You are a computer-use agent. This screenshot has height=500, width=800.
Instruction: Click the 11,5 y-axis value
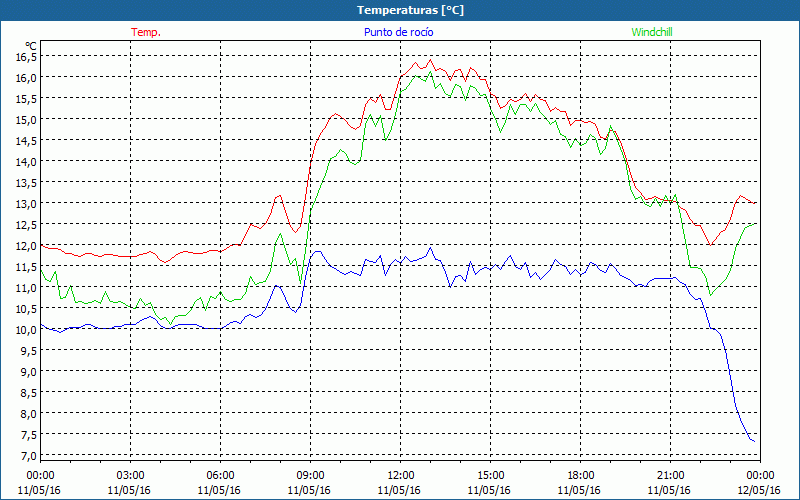click(27, 267)
